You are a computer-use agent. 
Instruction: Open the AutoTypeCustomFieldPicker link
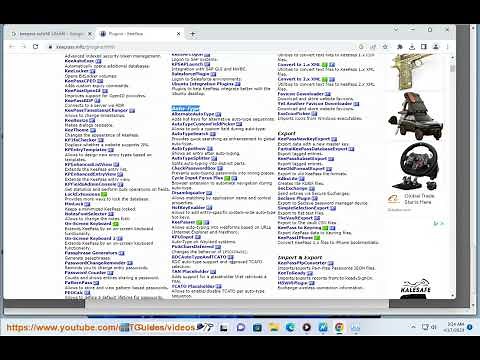point(203,124)
